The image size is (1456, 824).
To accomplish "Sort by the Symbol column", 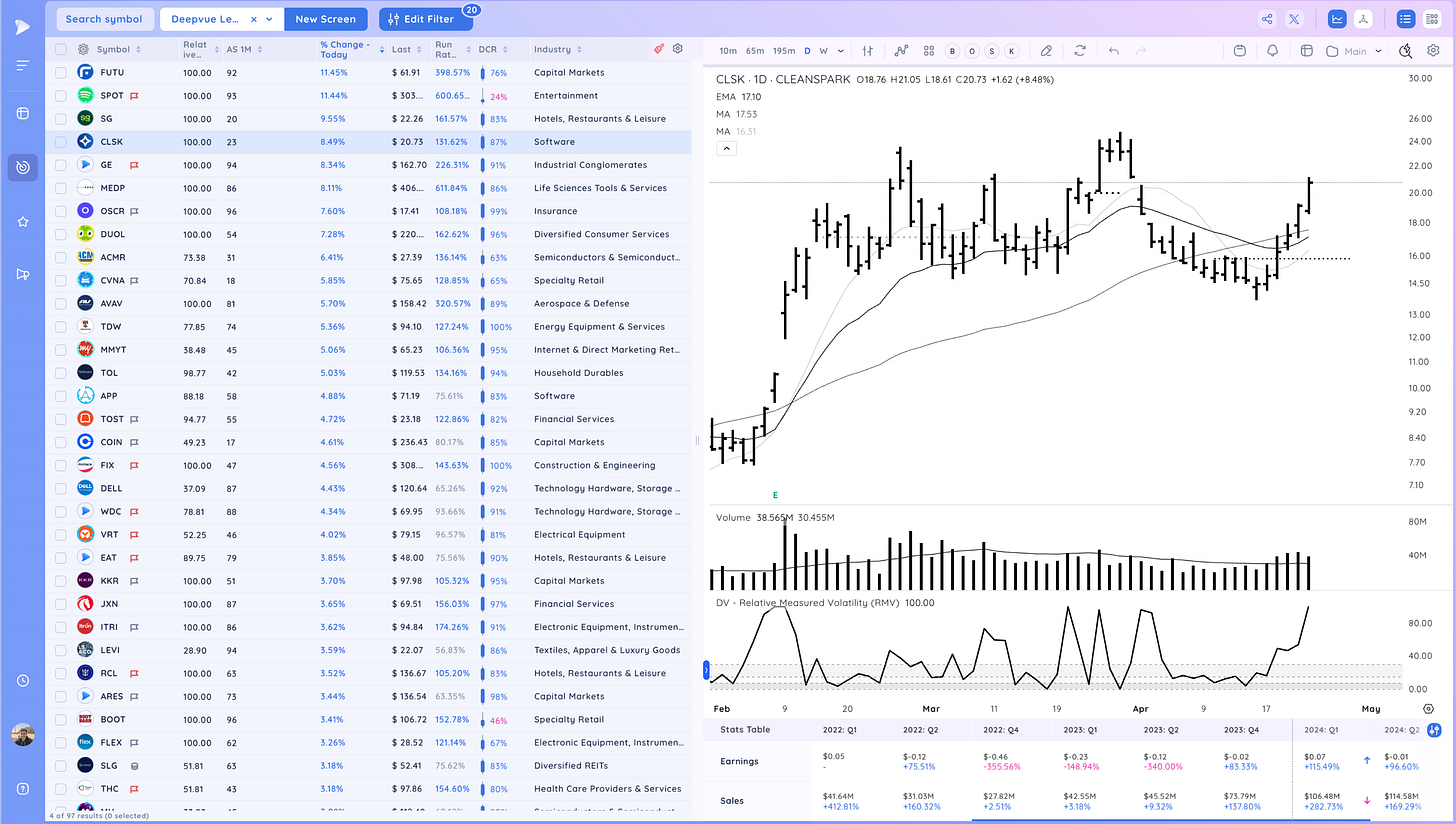I will coord(118,49).
